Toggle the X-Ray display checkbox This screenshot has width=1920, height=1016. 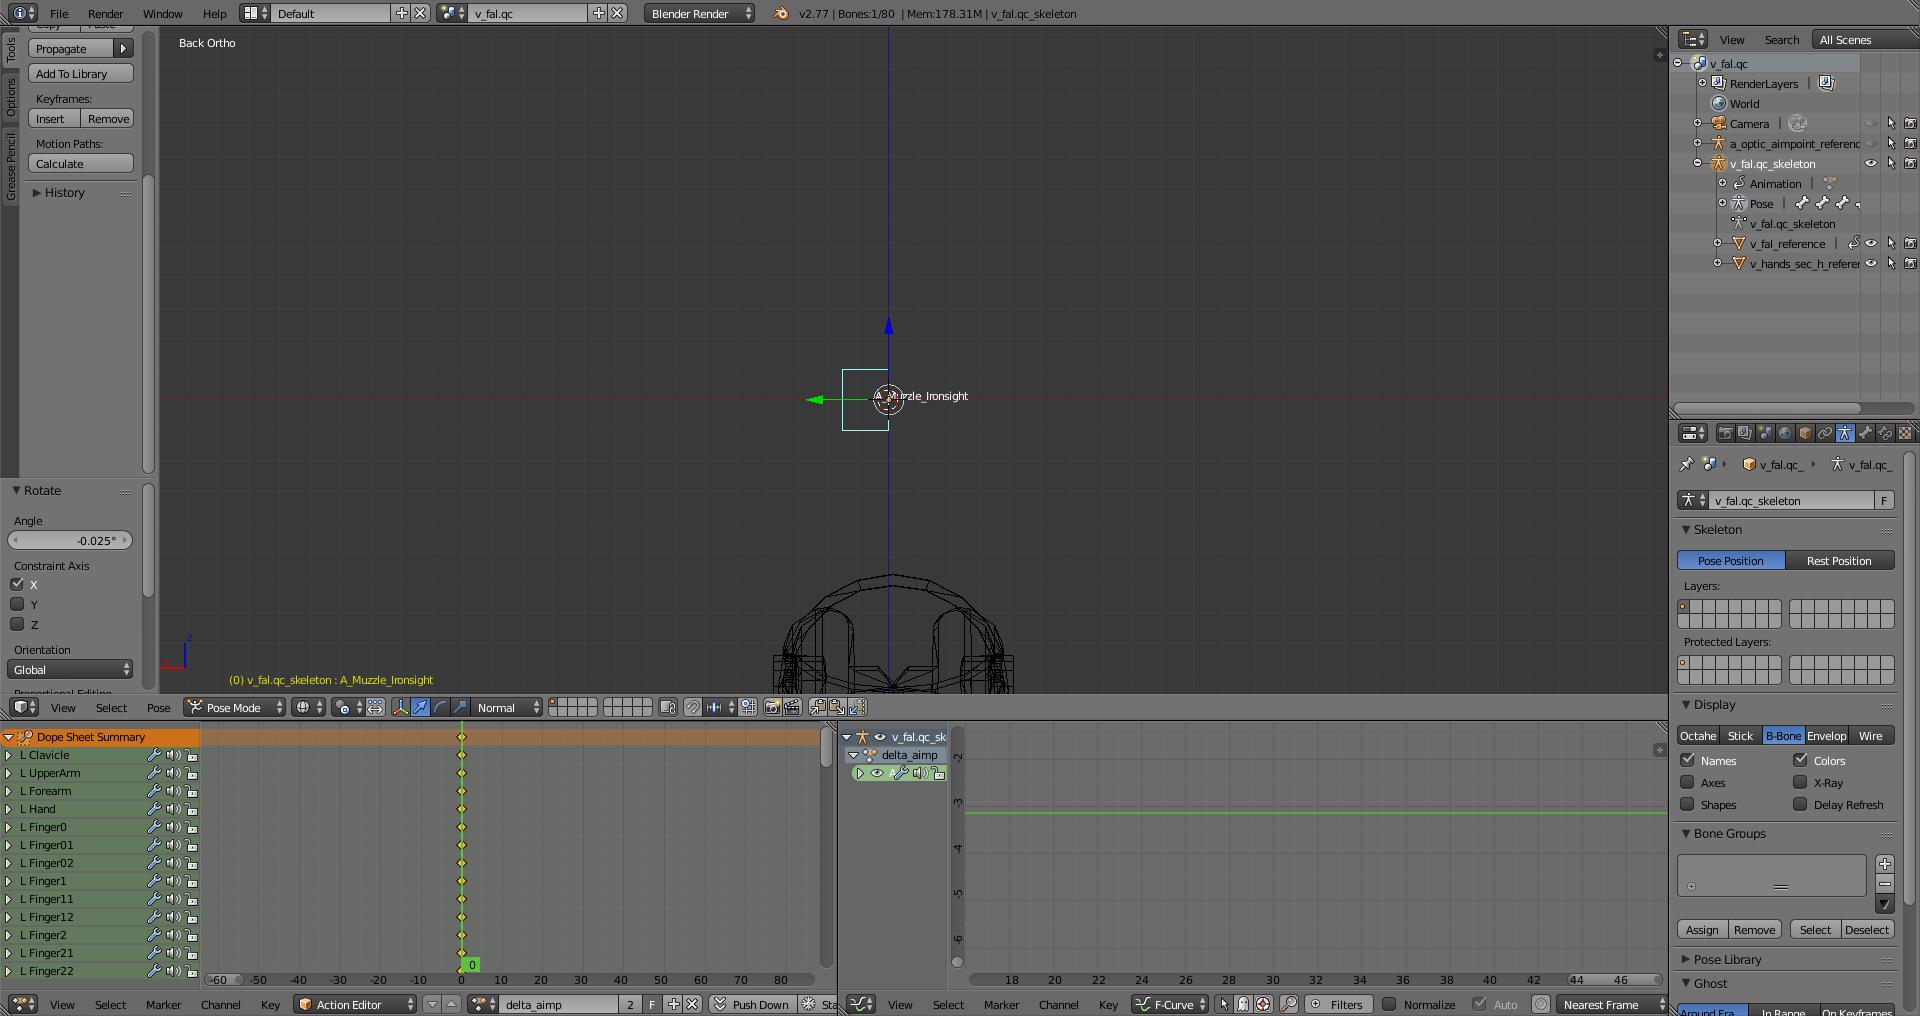[1800, 782]
